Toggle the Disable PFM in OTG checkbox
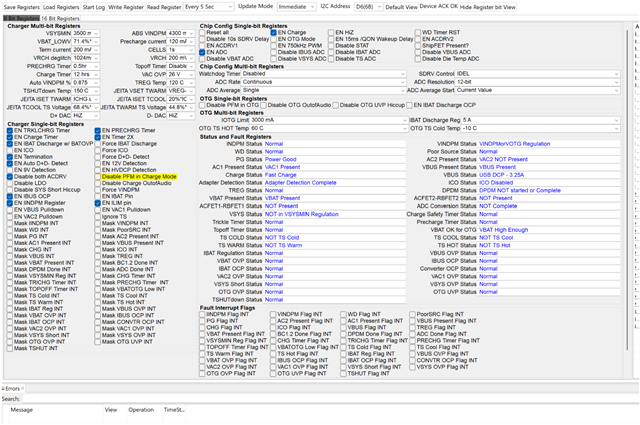Viewport: 640px width, 425px height. tap(202, 105)
